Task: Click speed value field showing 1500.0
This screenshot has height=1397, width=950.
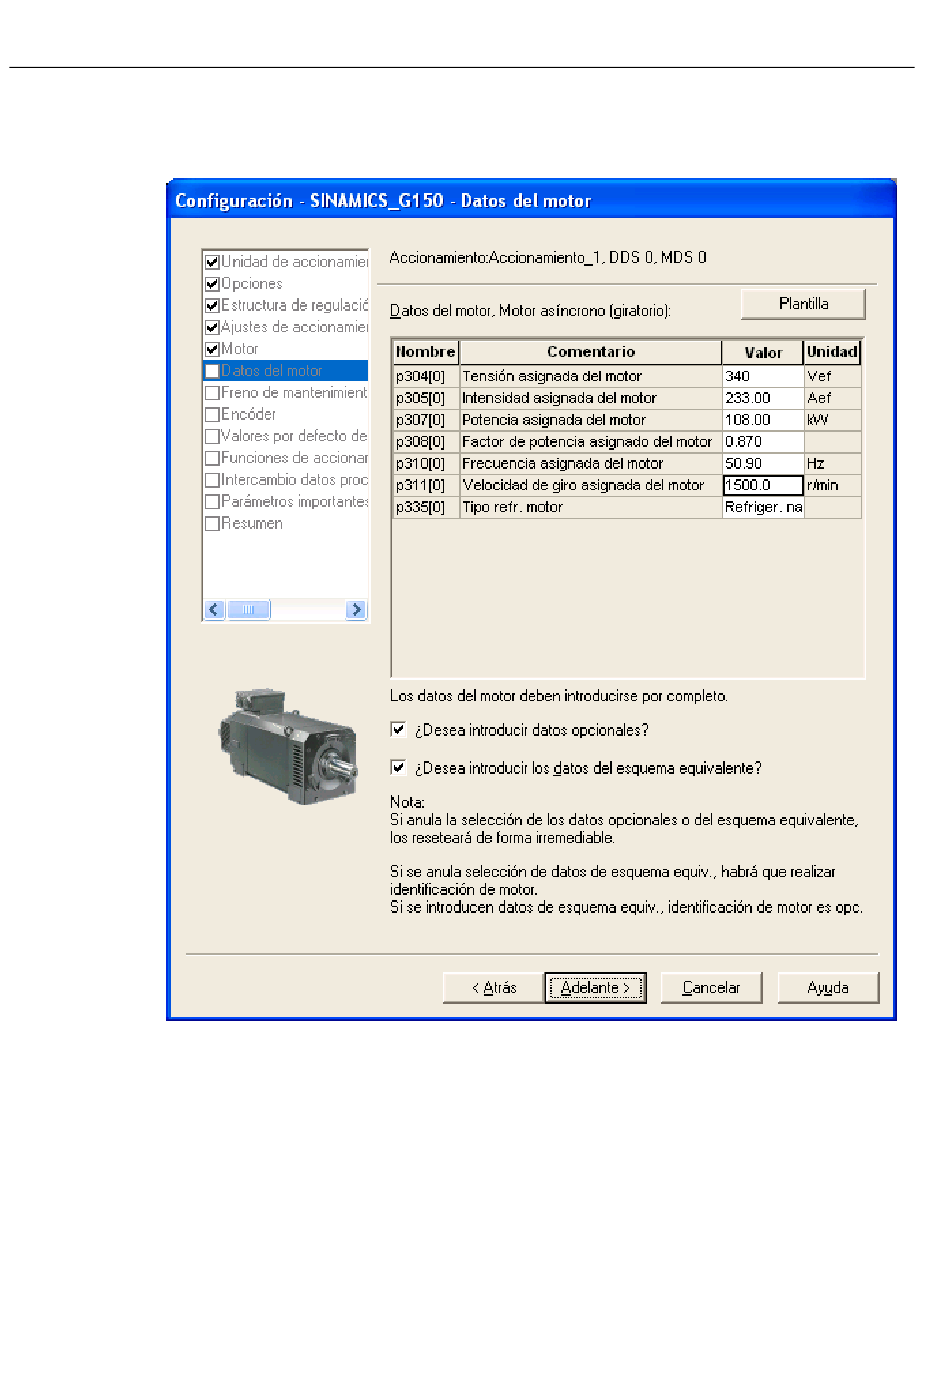Action: (763, 485)
